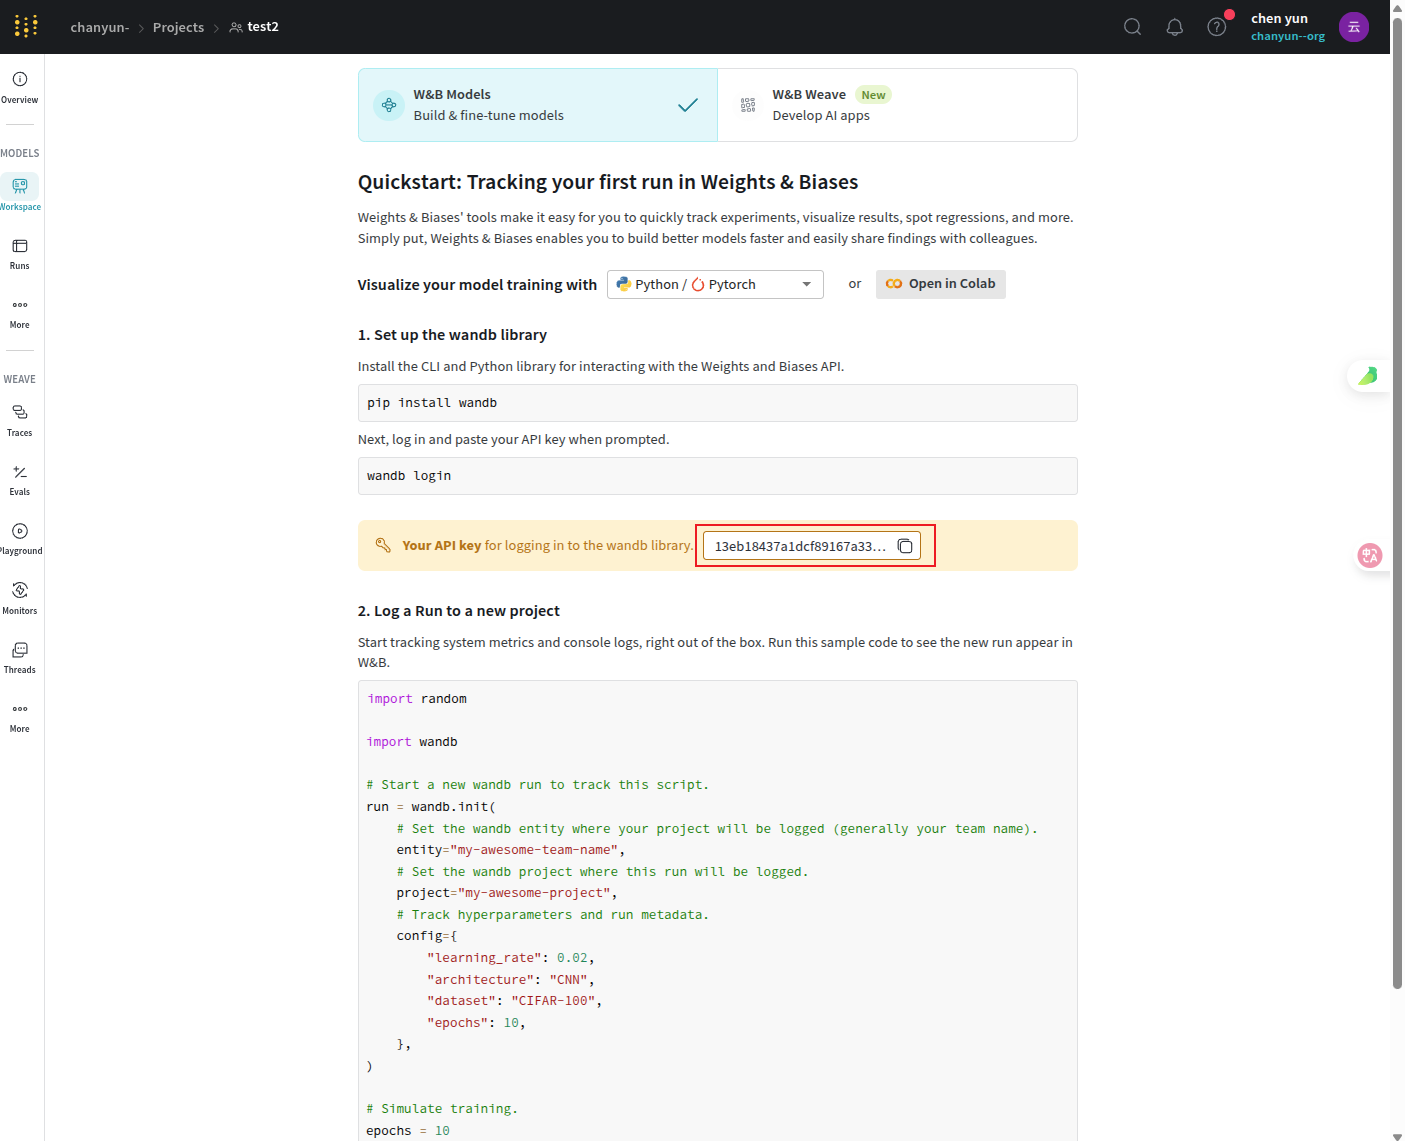Go to Overview in sidebar
Viewport: 1405px width, 1141px height.
coord(20,88)
